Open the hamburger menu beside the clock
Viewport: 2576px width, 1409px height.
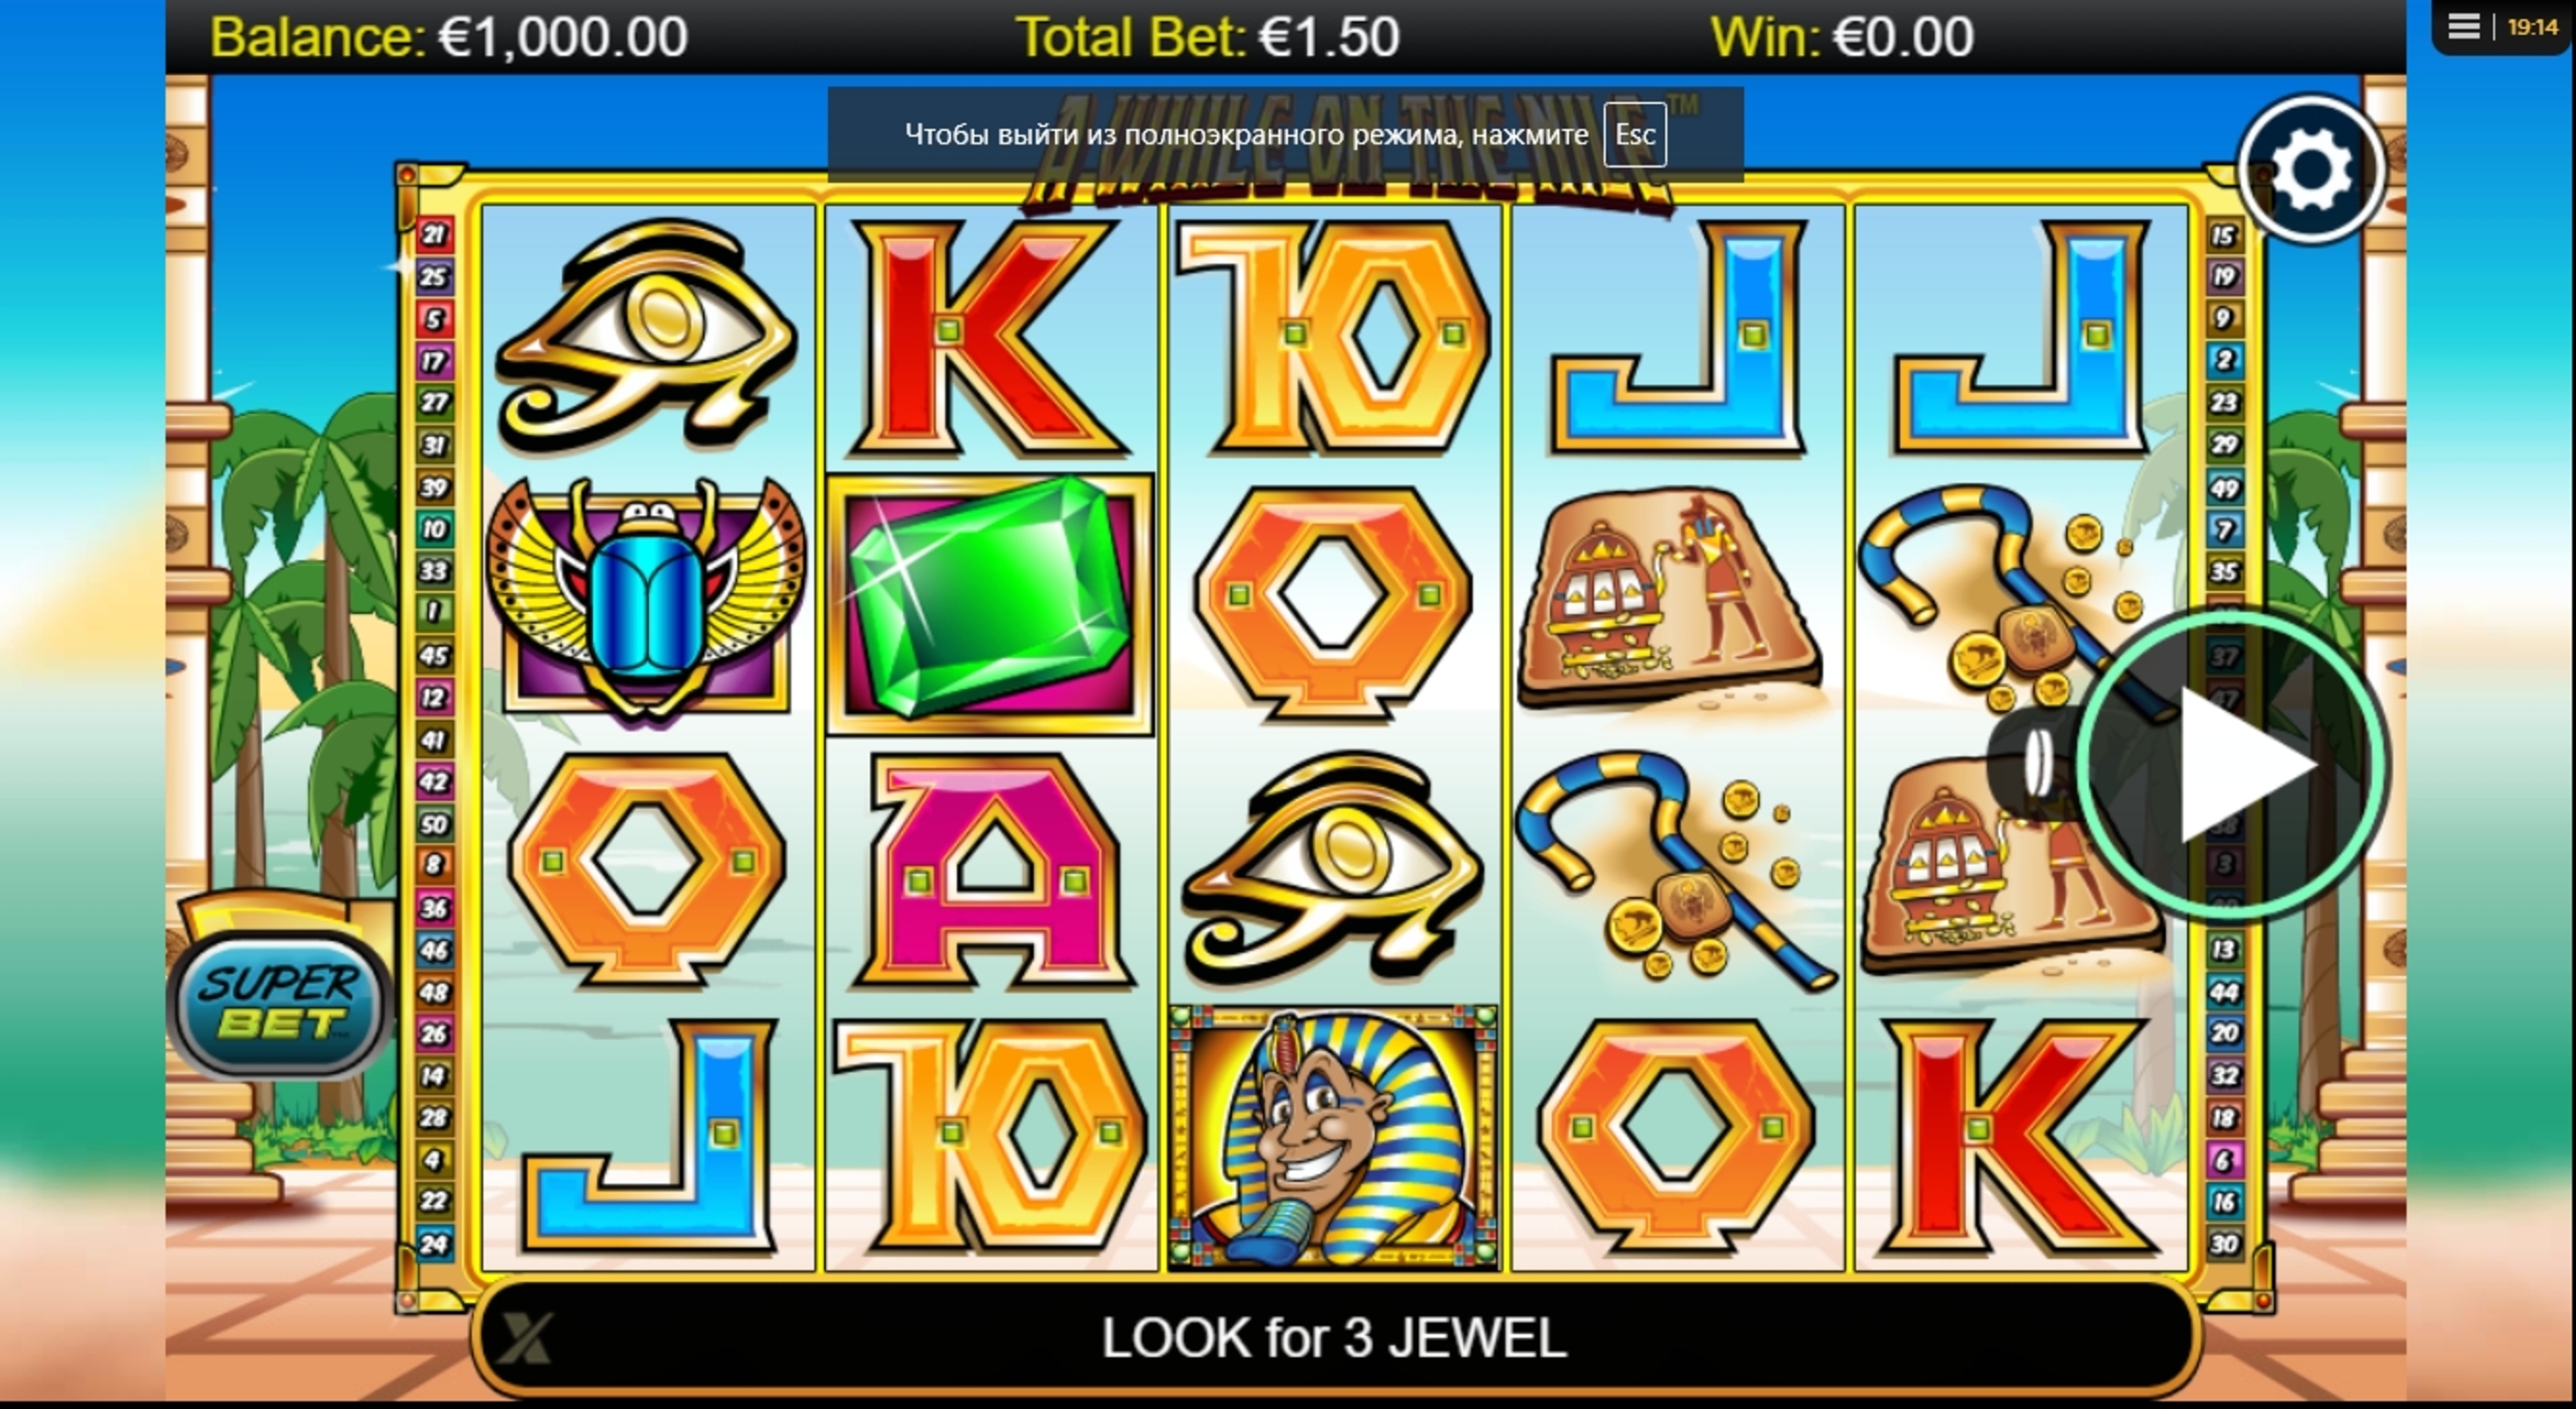[x=2464, y=27]
